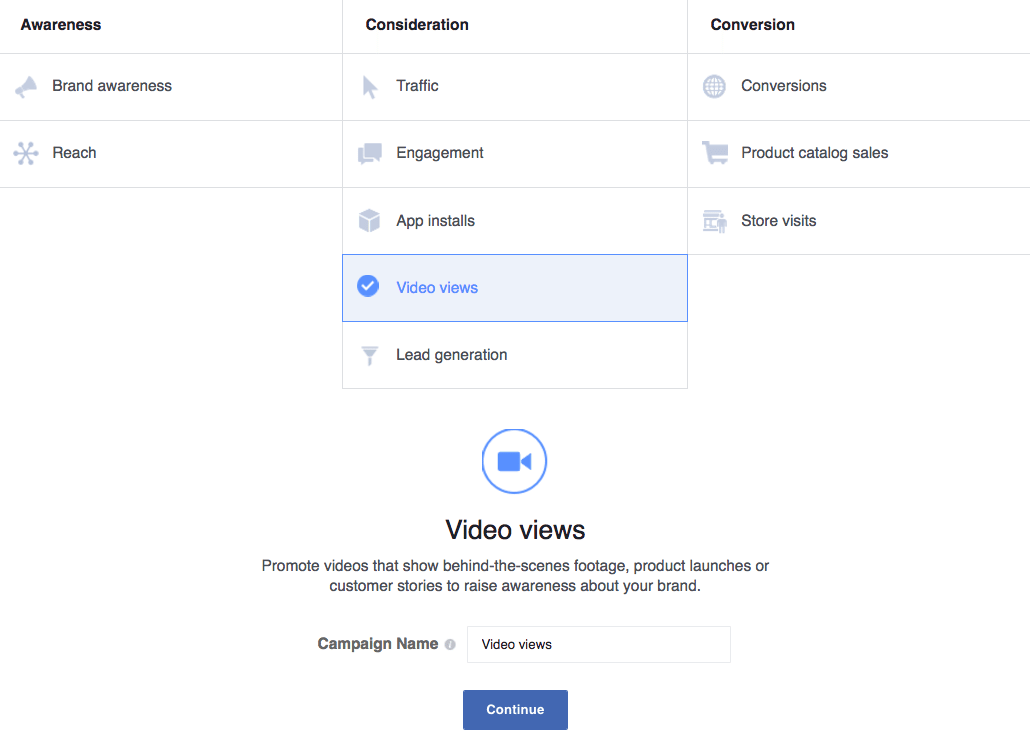Click the large Video views camera icon
The height and width of the screenshot is (742, 1030).
[x=514, y=461]
